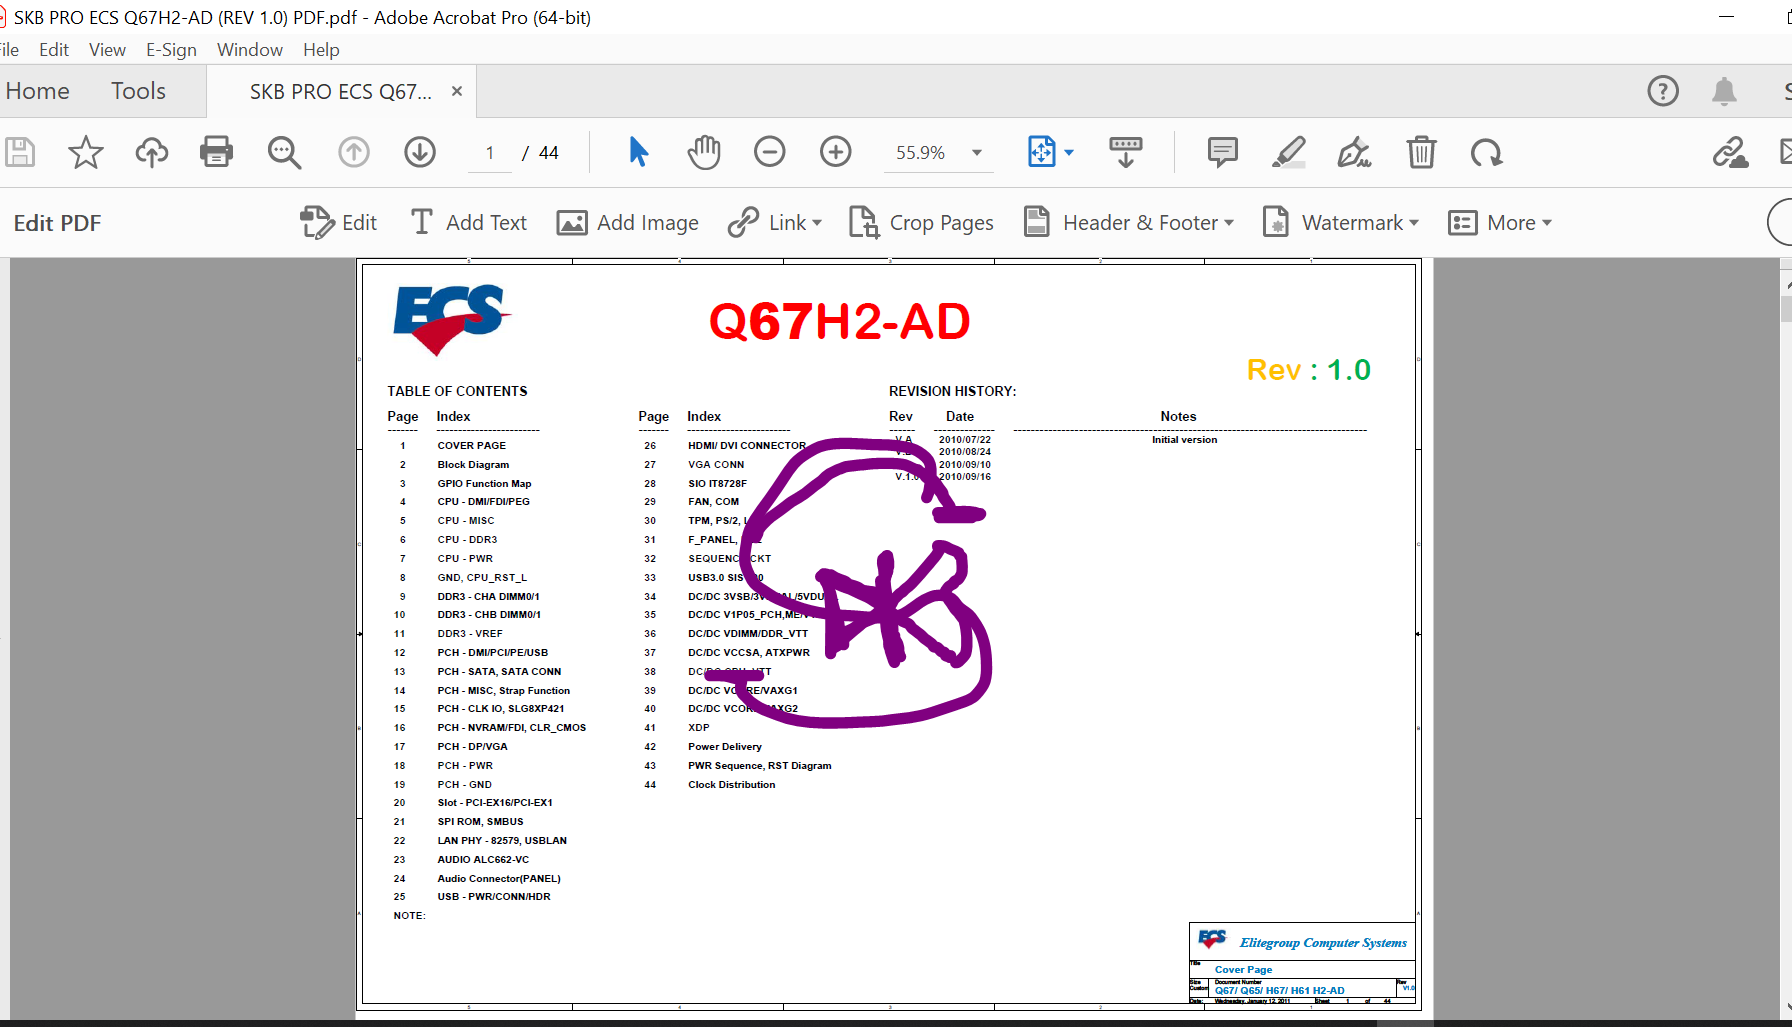
Task: Click Add Text button
Action: click(x=469, y=222)
